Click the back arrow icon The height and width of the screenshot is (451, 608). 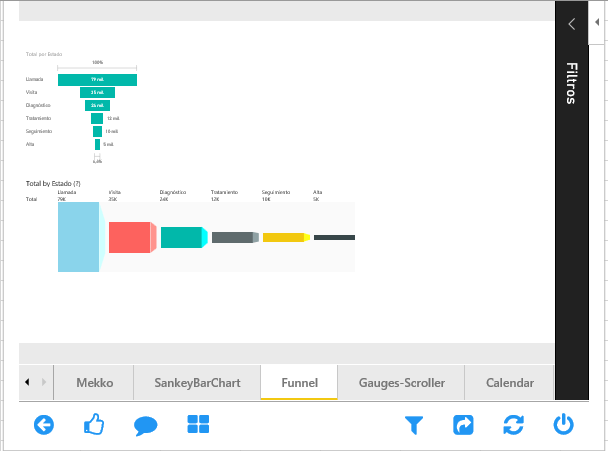point(44,425)
